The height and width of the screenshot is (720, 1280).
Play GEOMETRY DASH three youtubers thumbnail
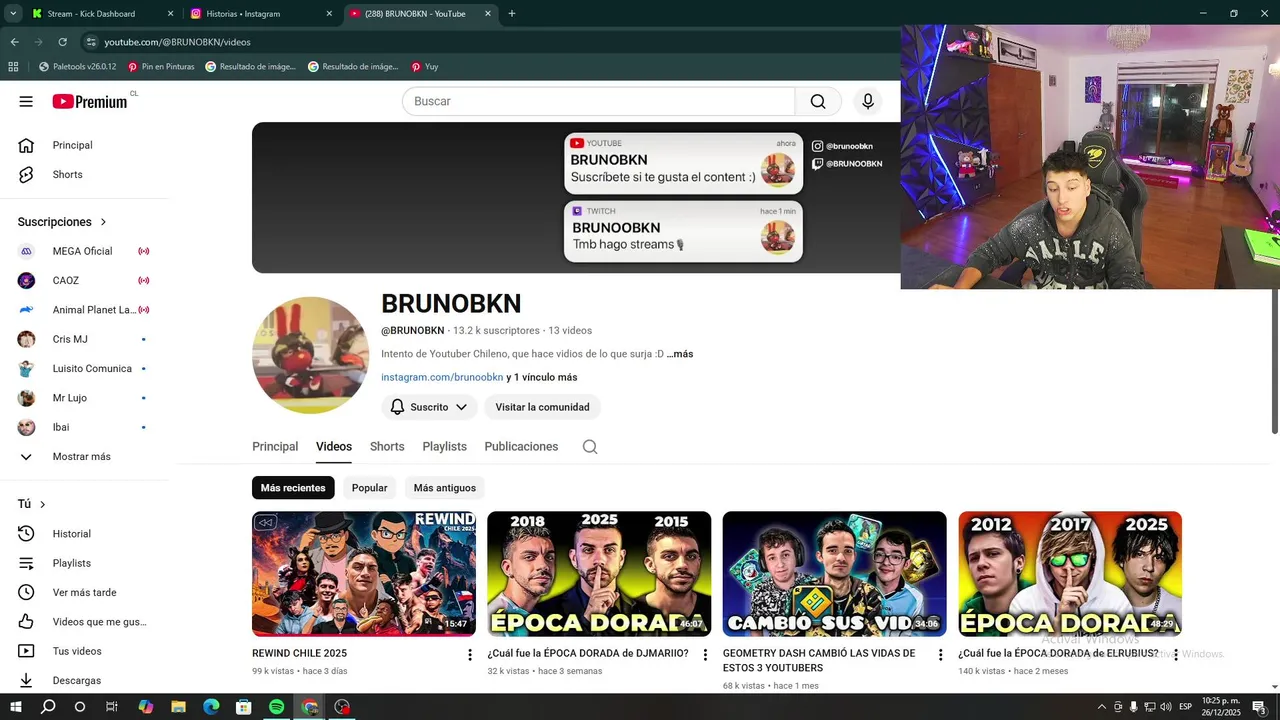[834, 574]
